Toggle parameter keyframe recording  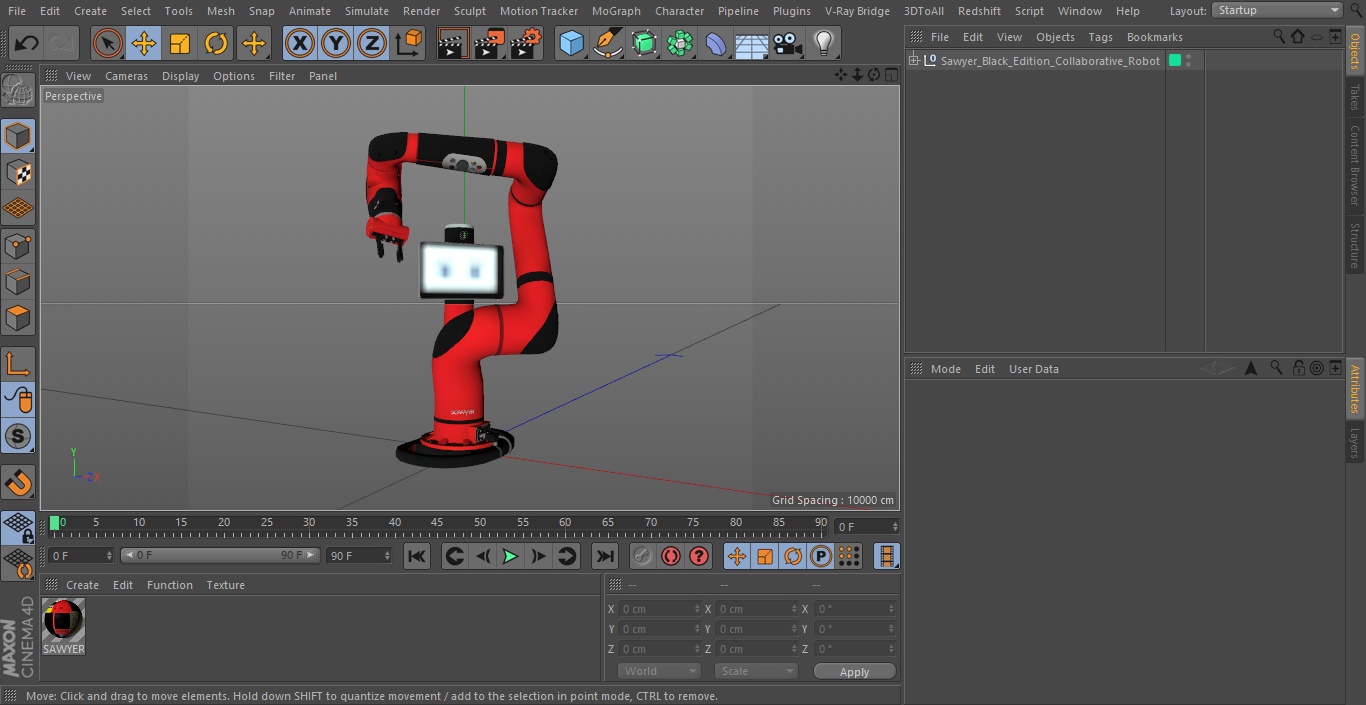[x=821, y=556]
